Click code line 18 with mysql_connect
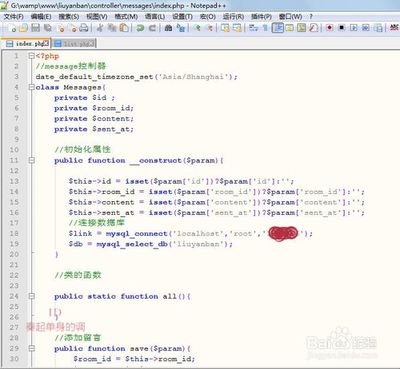This screenshot has height=369, width=400. pyautogui.click(x=190, y=233)
